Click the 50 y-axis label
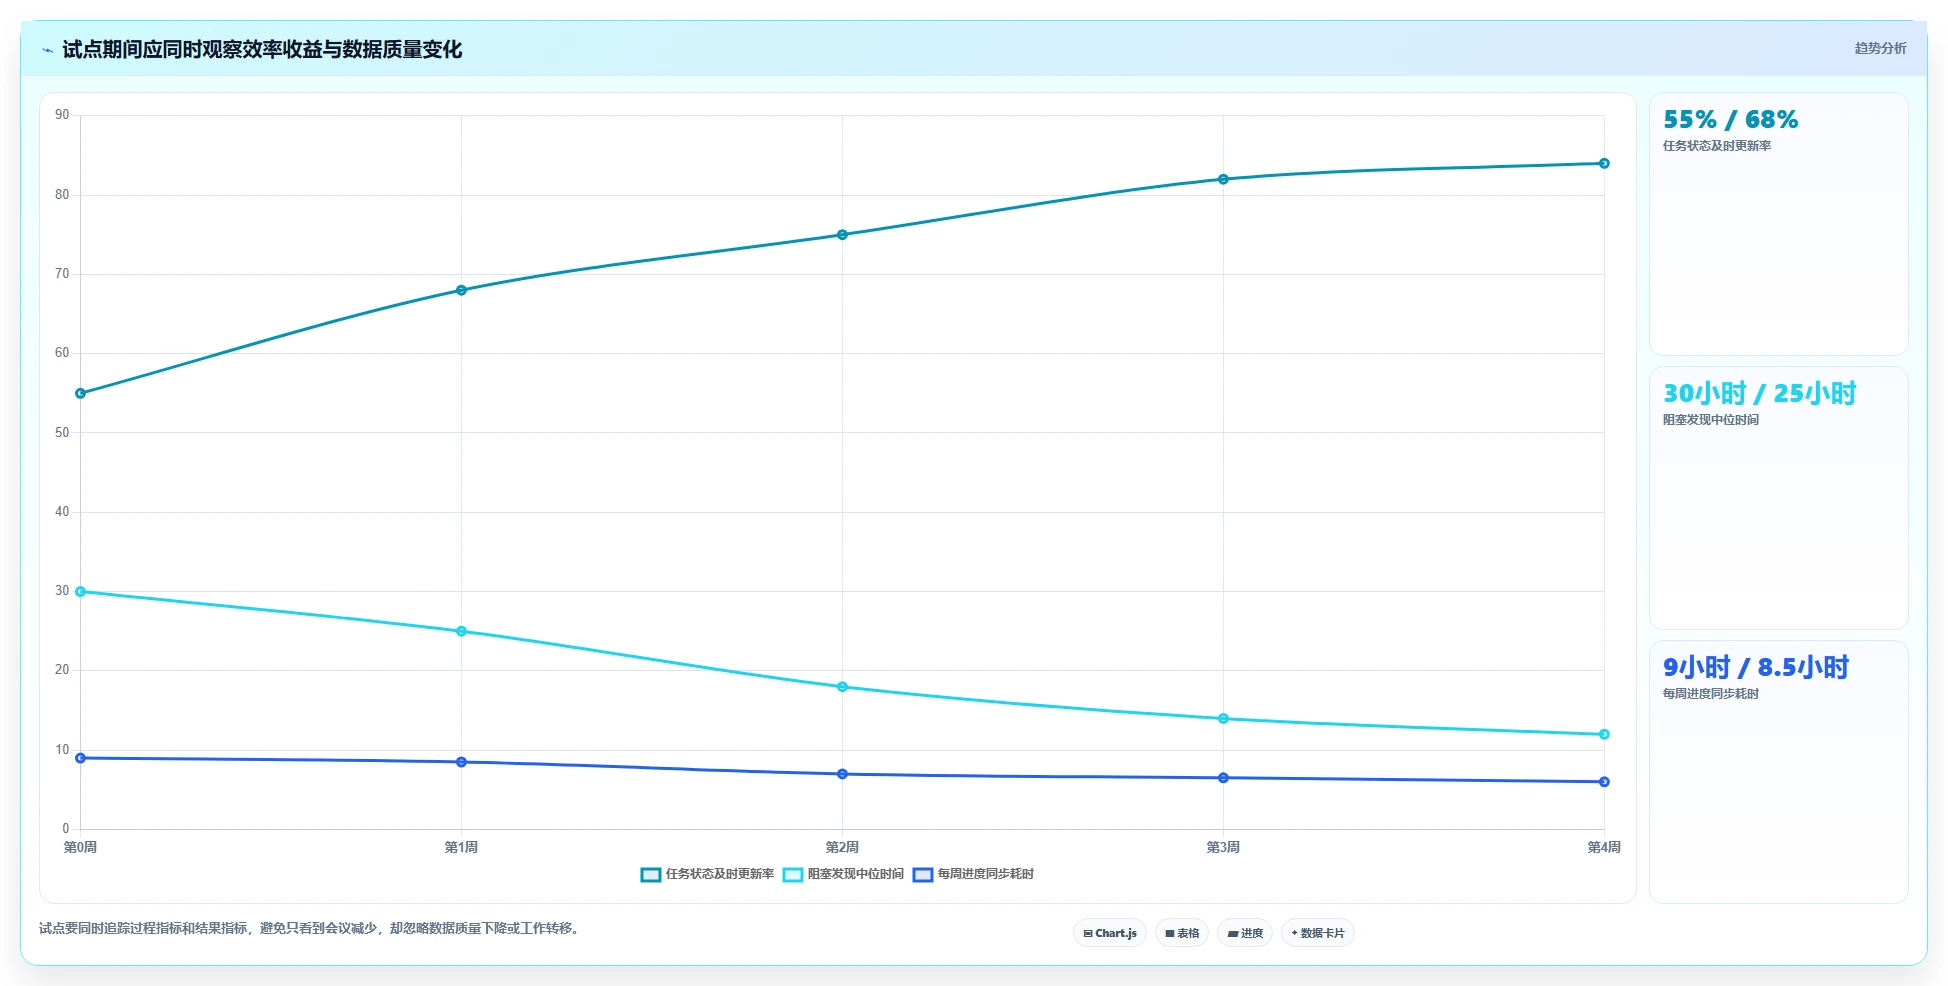The image size is (1948, 986). click(62, 433)
